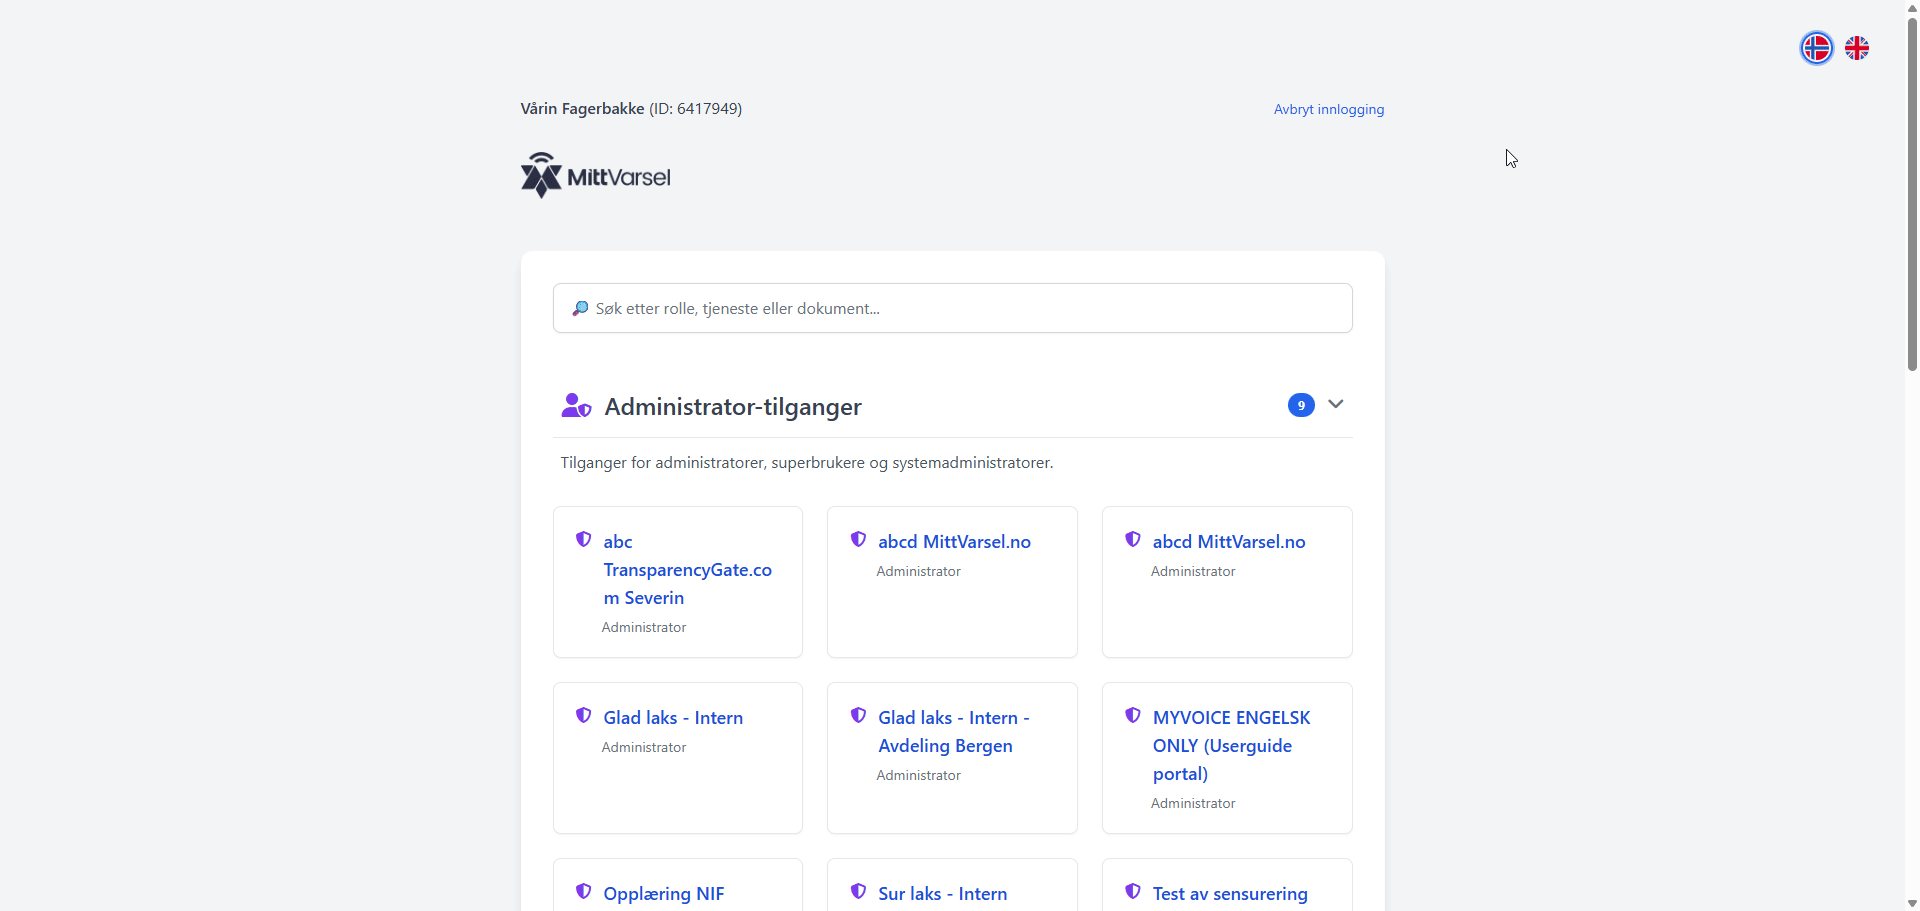Screen dimensions: 1920x911
Task: Cancel login via Avbryt innlogging
Action: click(1328, 109)
